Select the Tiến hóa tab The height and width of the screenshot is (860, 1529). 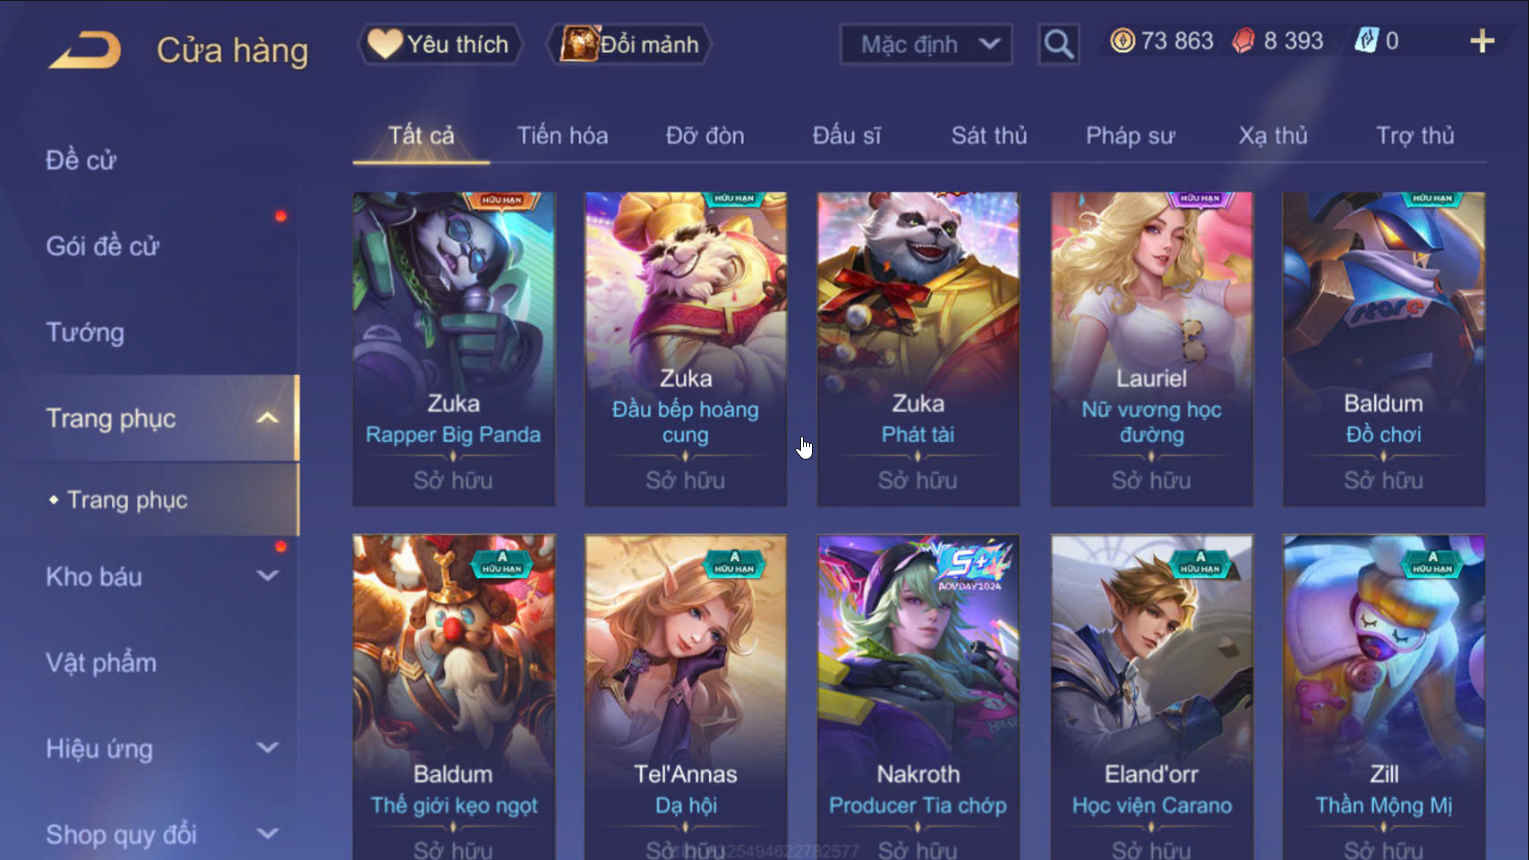point(562,135)
